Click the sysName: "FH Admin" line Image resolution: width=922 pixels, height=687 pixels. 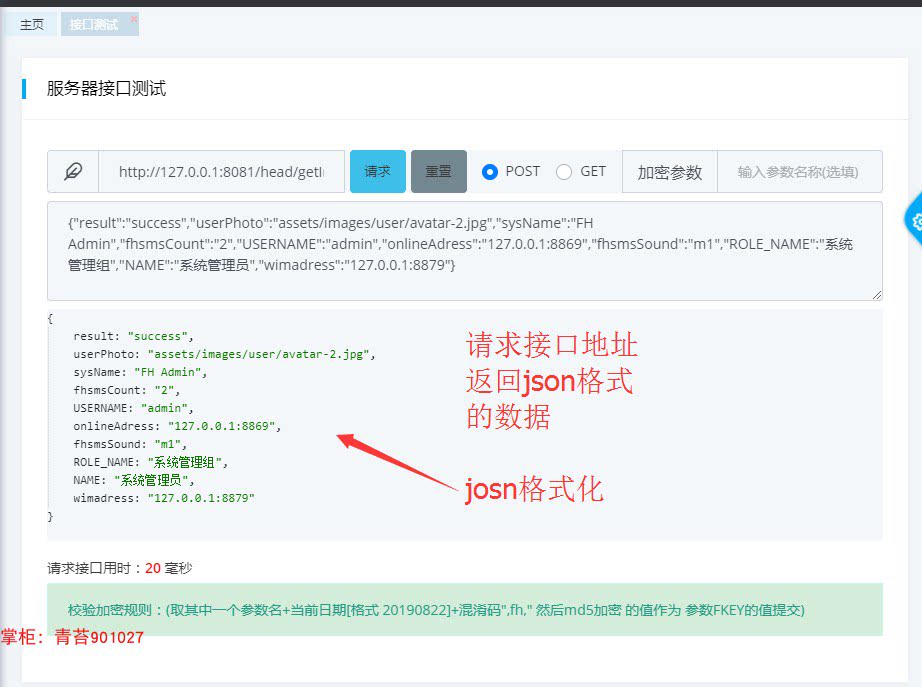point(140,372)
